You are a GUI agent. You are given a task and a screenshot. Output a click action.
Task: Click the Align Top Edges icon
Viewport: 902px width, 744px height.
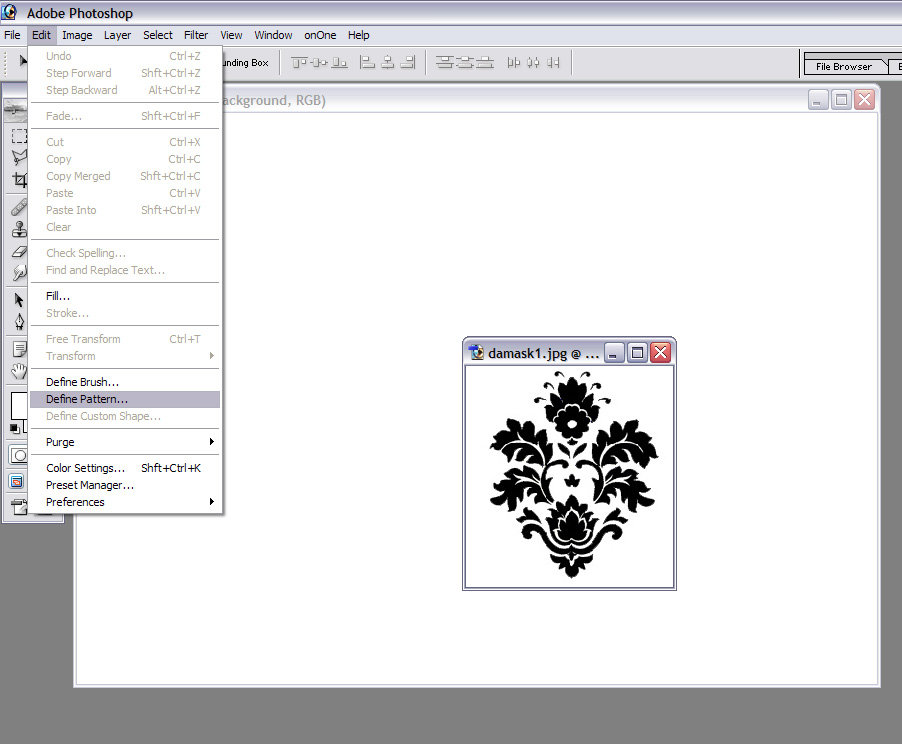tap(300, 62)
